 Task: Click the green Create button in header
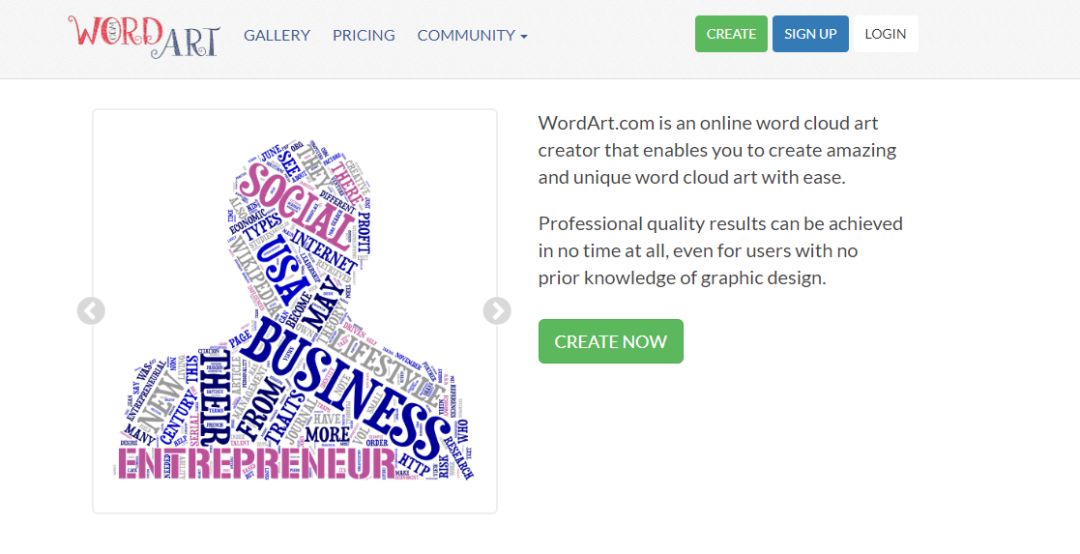[731, 34]
